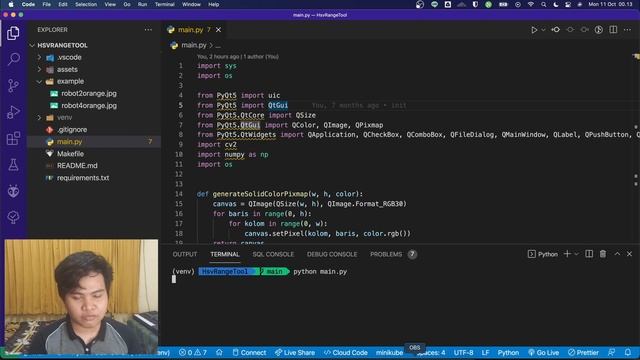Click Go Live in status bar
Viewport: 640px width, 360px height.
pyautogui.click(x=543, y=352)
